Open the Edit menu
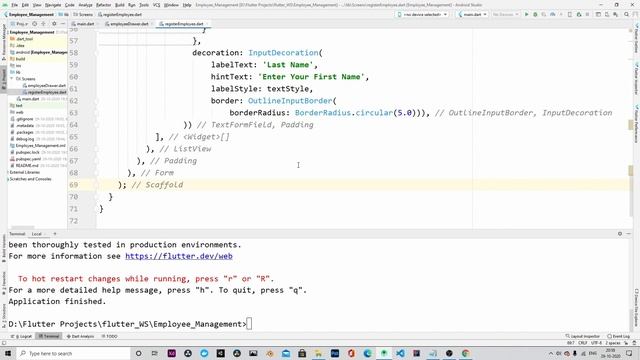The height and width of the screenshot is (360, 640). [x=25, y=5]
